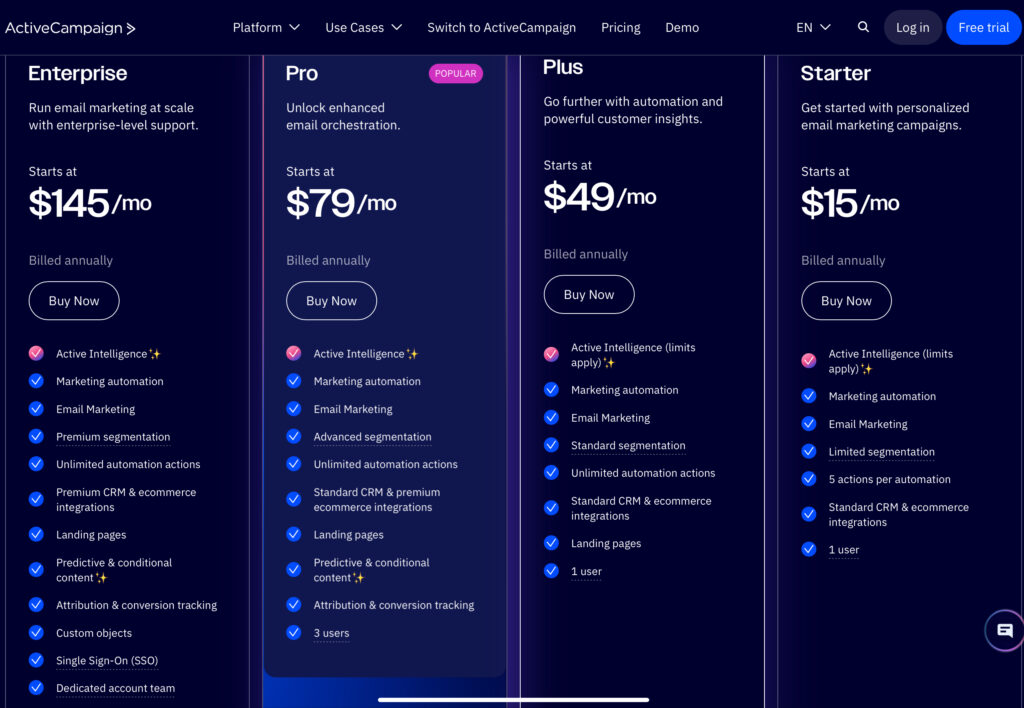Click the check beside Dedicated account team
1024x708 pixels.
36,688
